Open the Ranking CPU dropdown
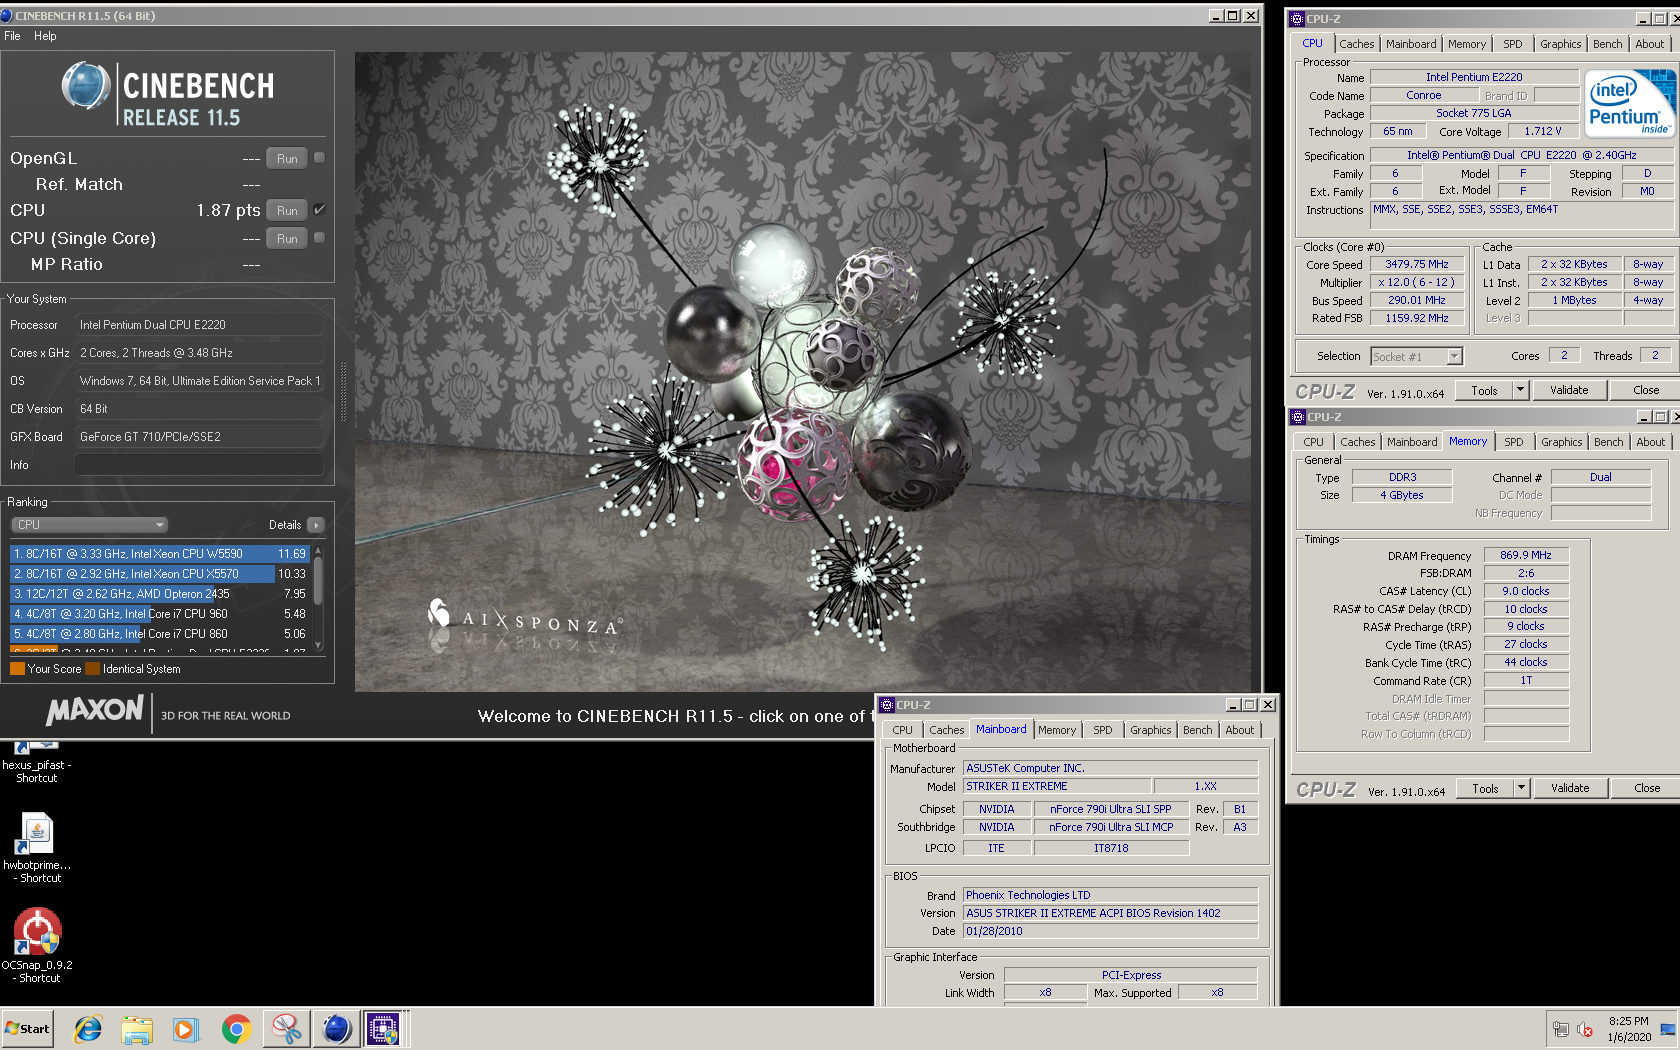 [90, 525]
